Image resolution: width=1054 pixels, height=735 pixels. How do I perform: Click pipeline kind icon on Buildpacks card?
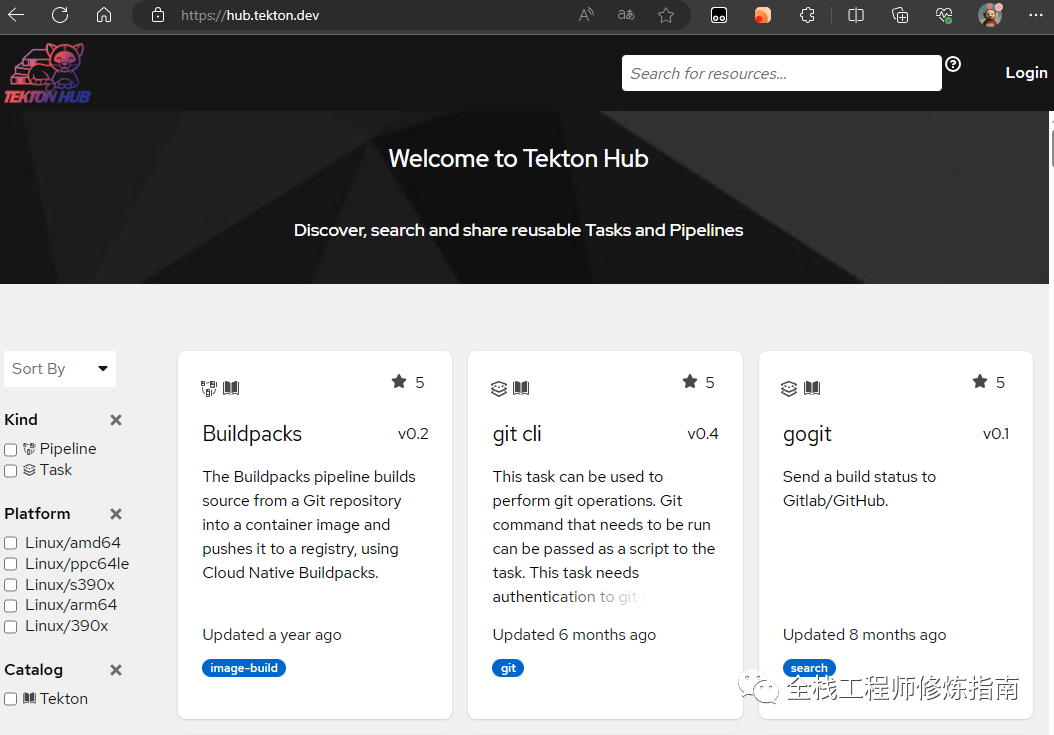pos(209,388)
